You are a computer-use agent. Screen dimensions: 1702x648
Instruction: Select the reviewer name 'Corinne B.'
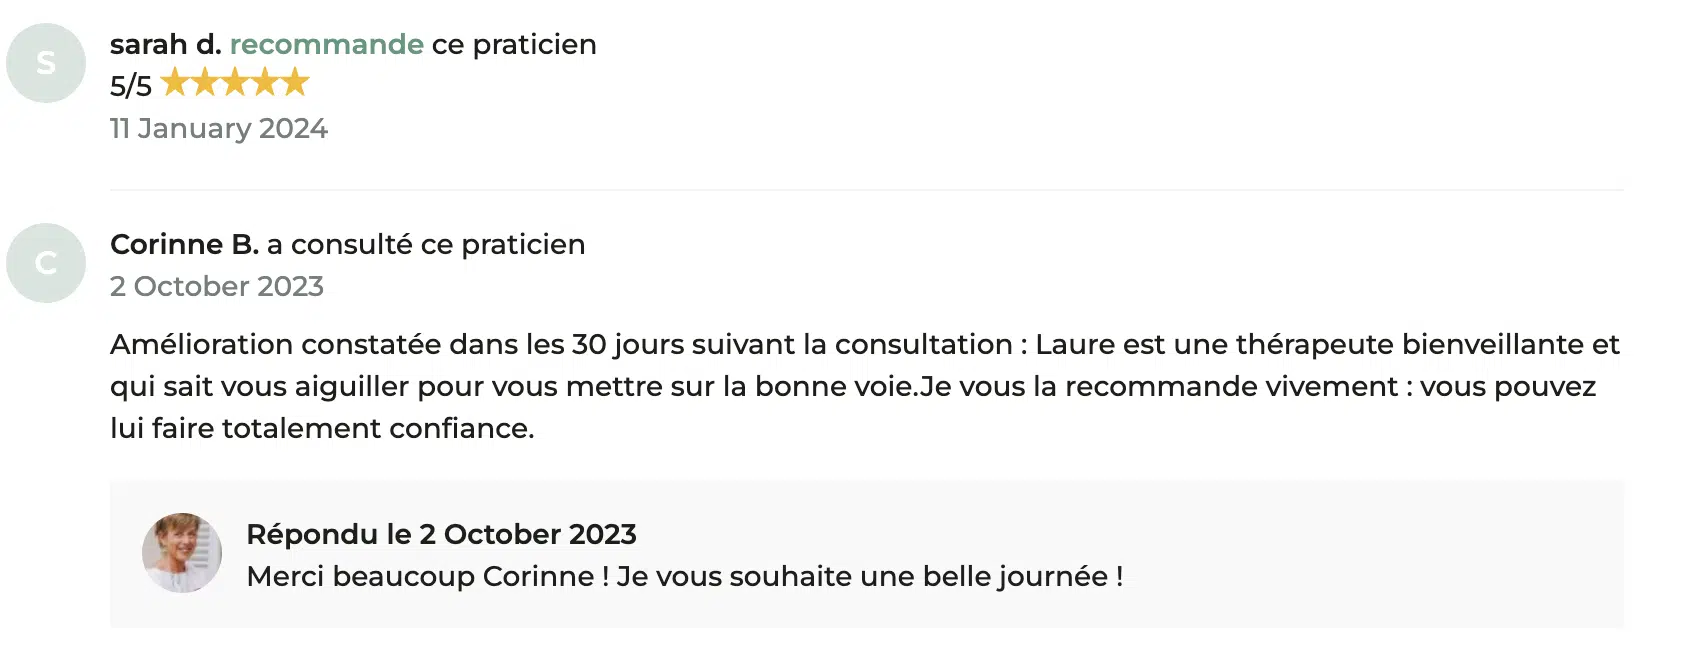pos(184,245)
